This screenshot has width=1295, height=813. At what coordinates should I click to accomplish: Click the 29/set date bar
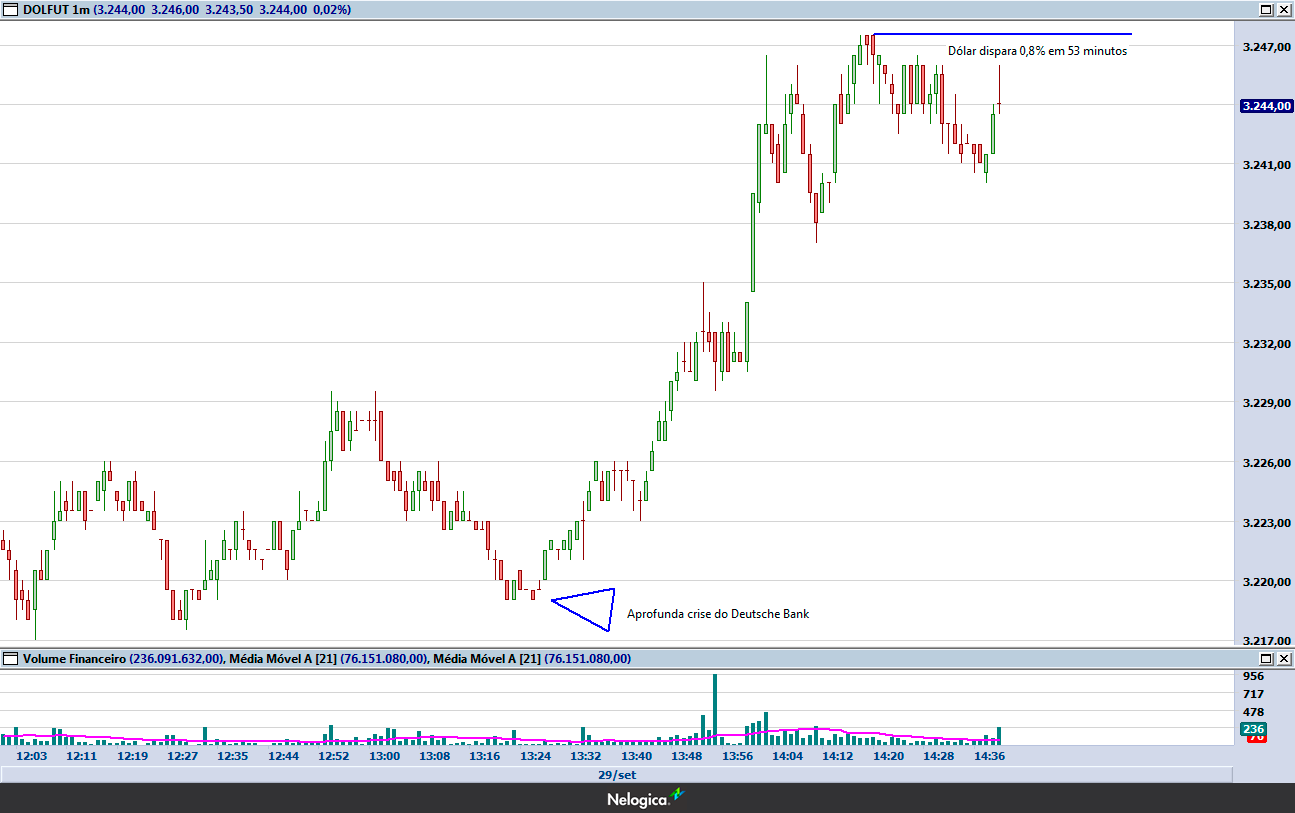(616, 775)
